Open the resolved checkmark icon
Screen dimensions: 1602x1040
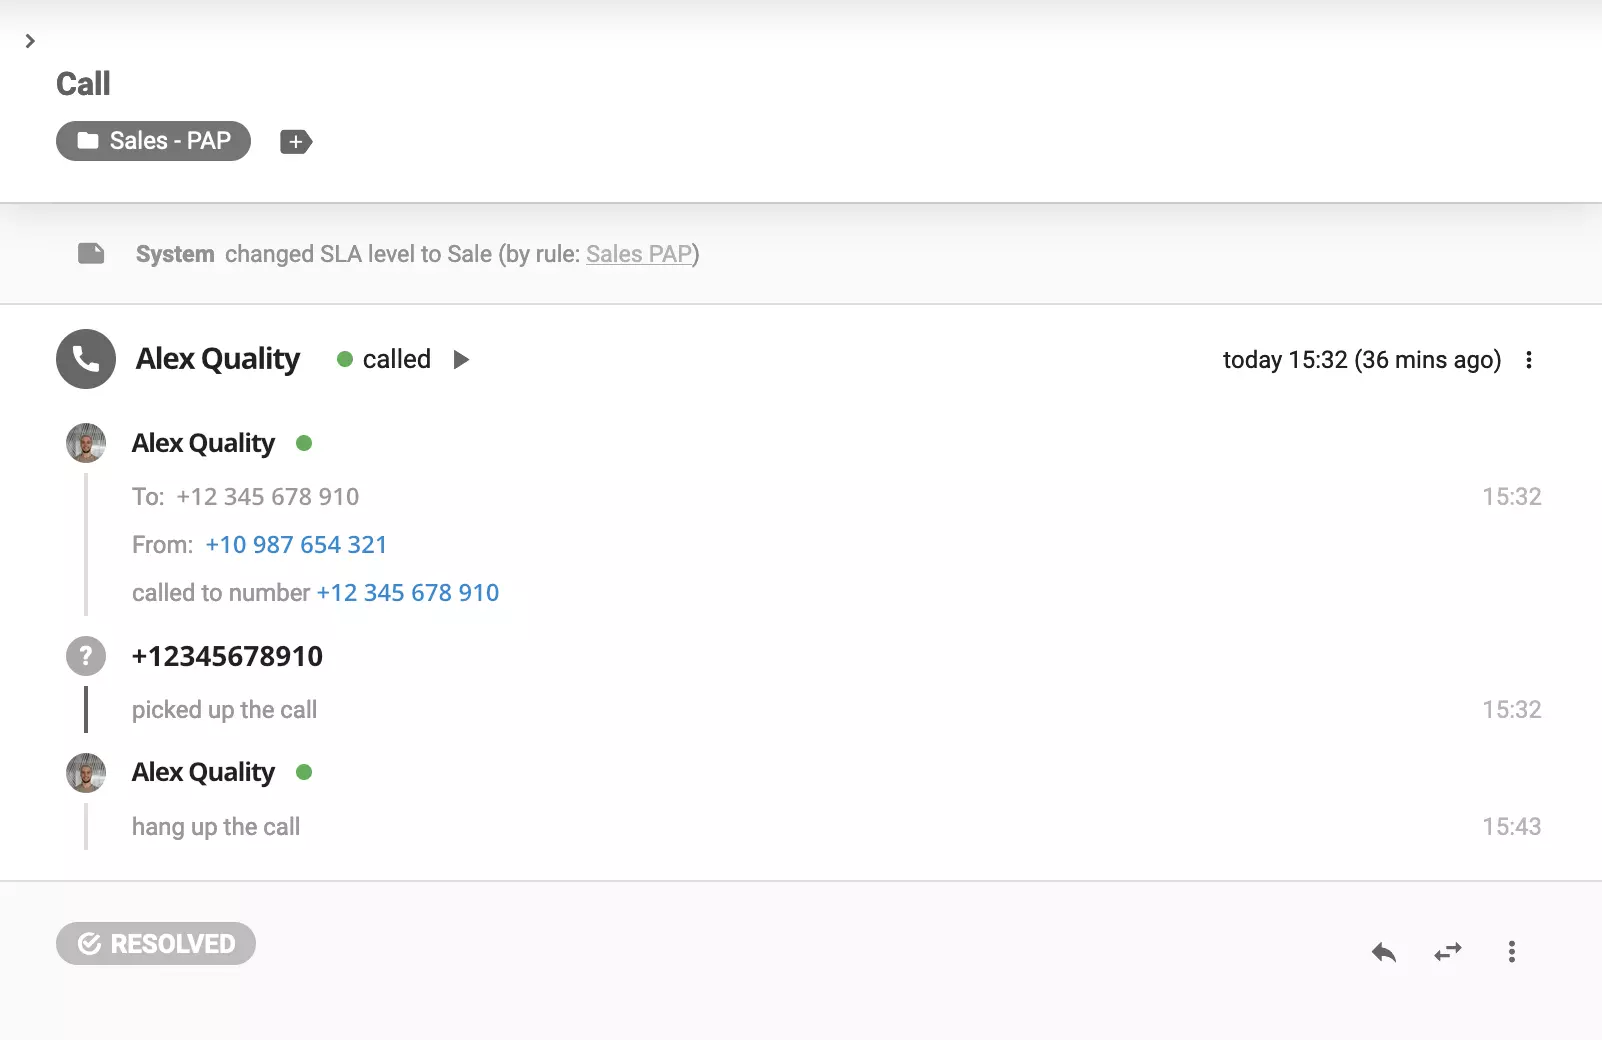(91, 942)
